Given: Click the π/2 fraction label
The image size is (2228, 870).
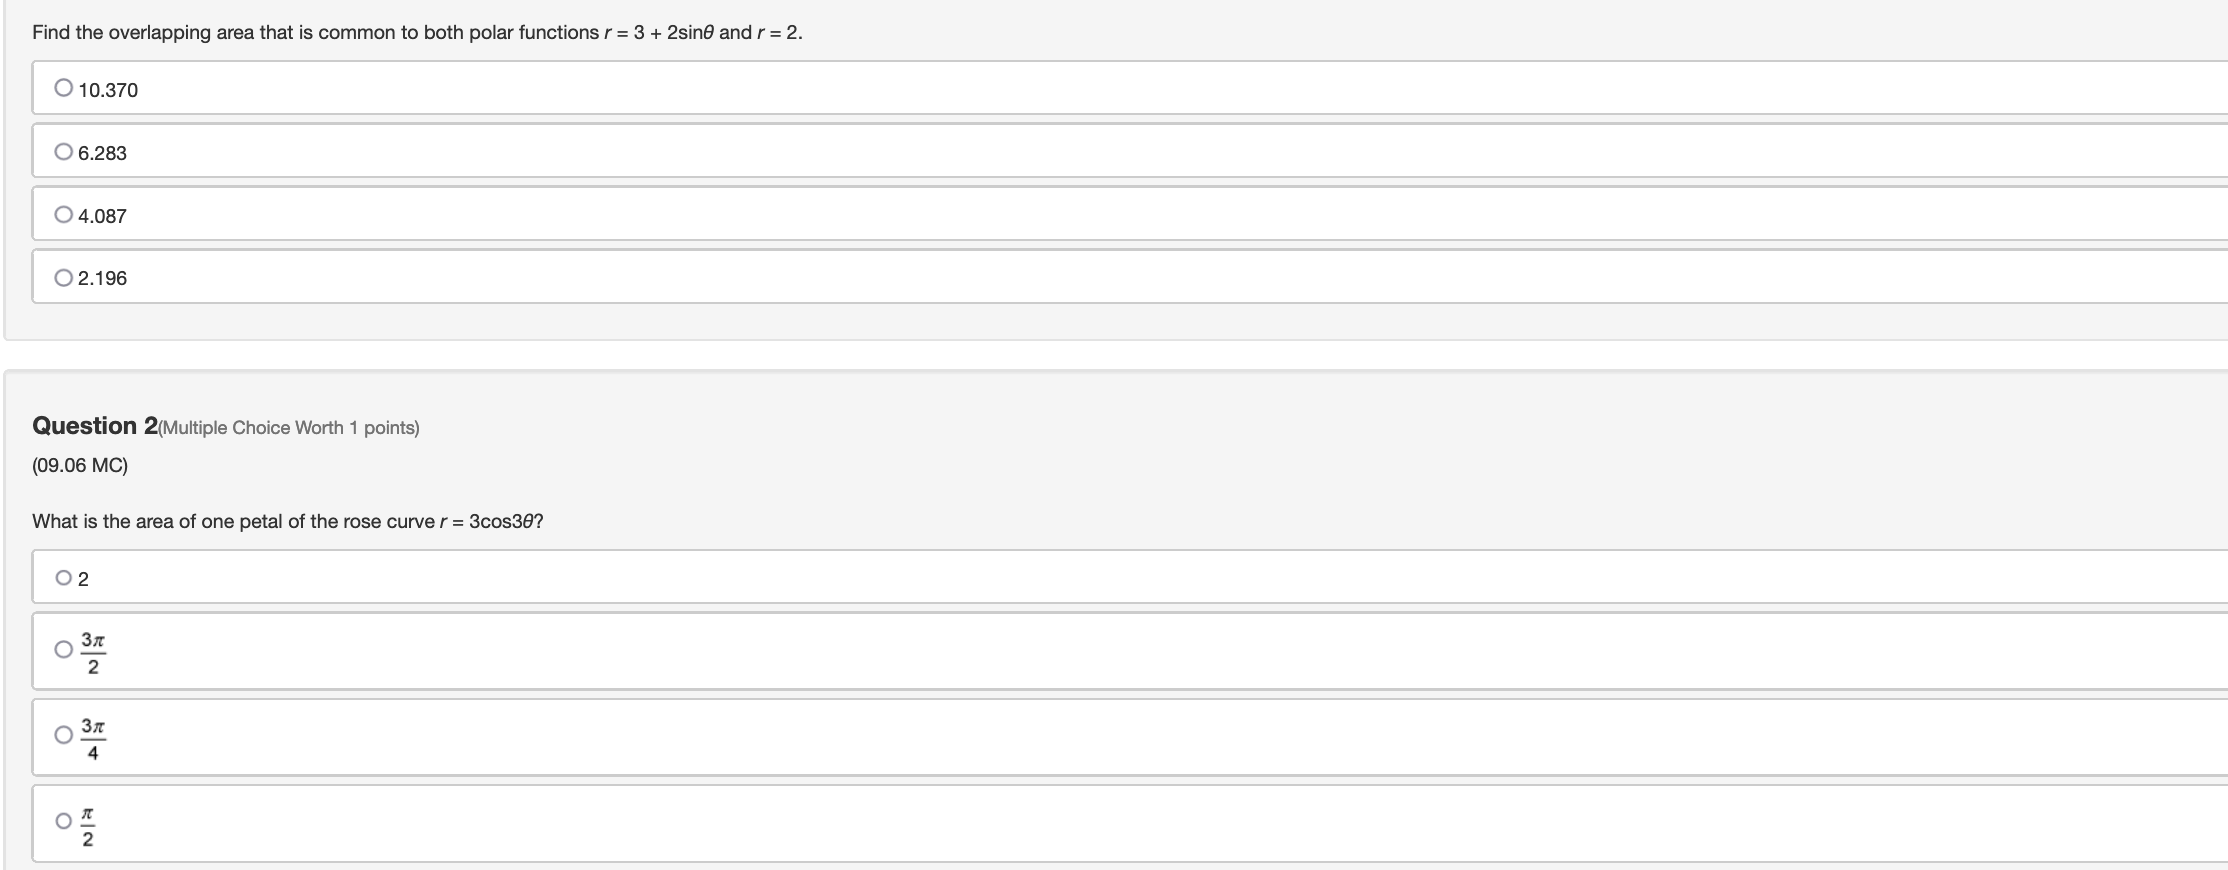Looking at the screenshot, I should [88, 824].
